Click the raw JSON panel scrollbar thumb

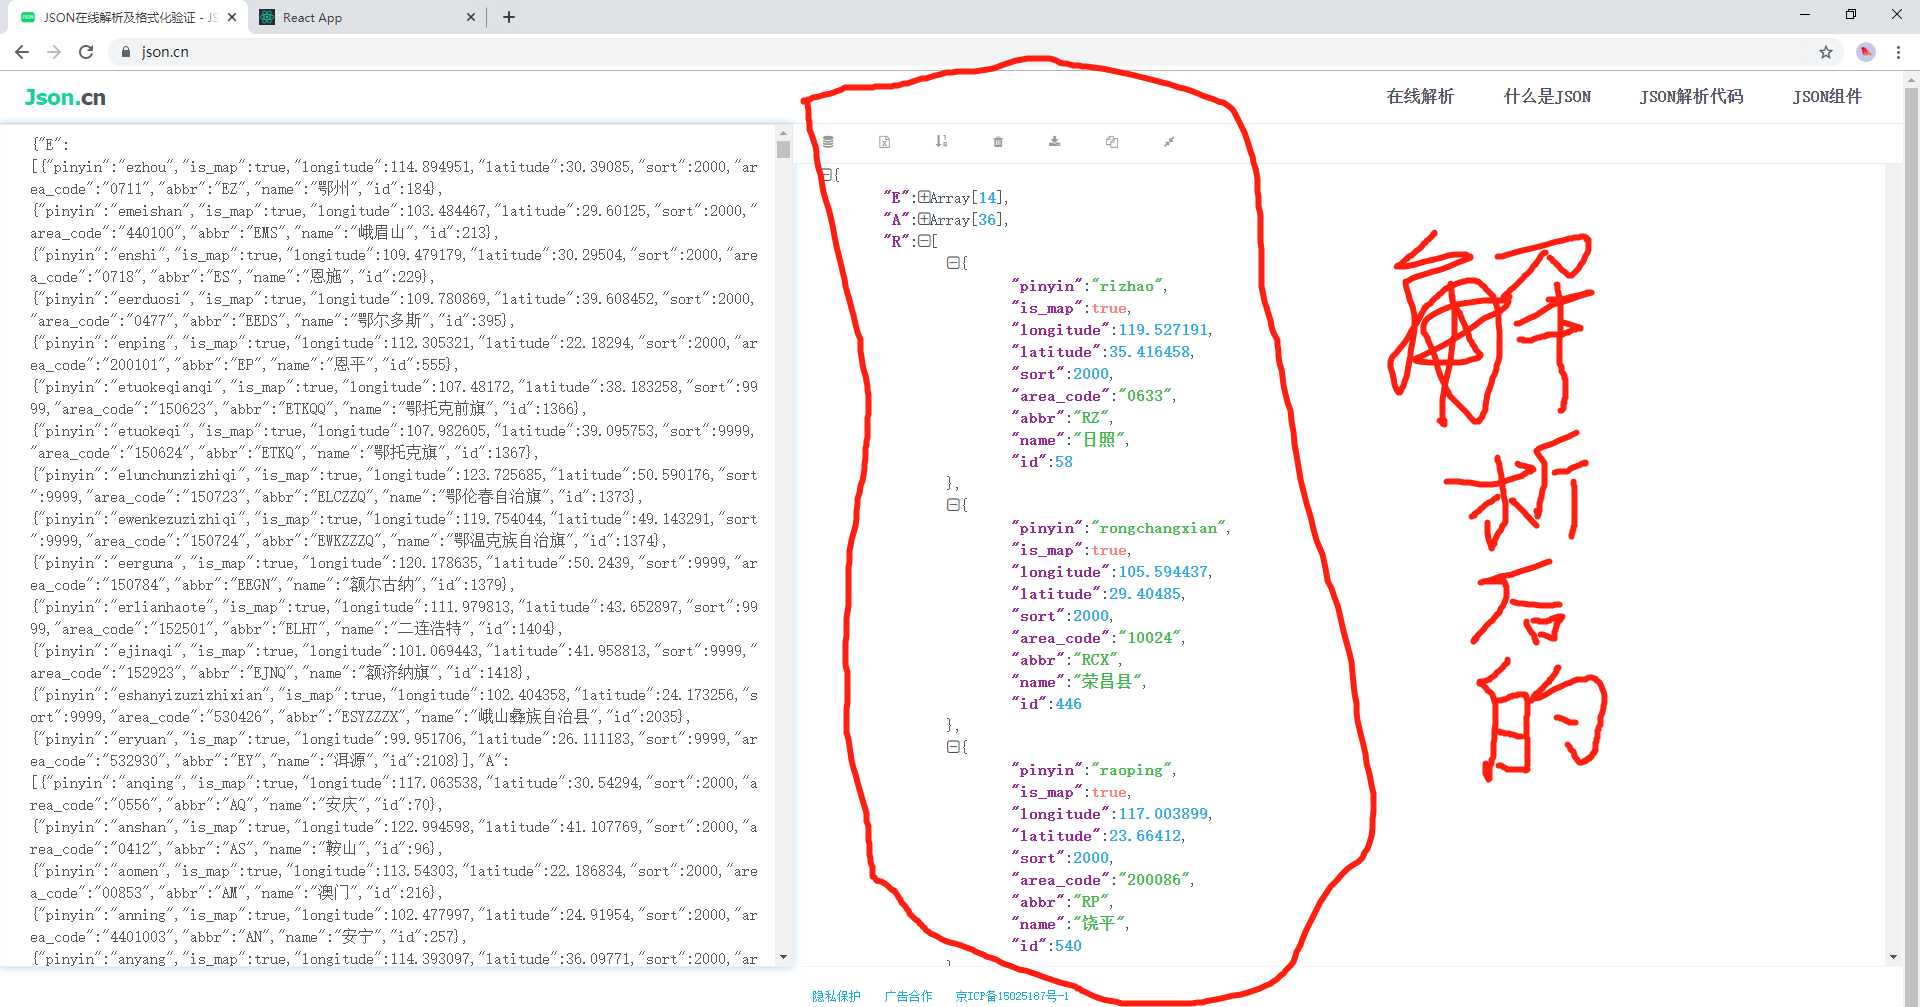783,150
